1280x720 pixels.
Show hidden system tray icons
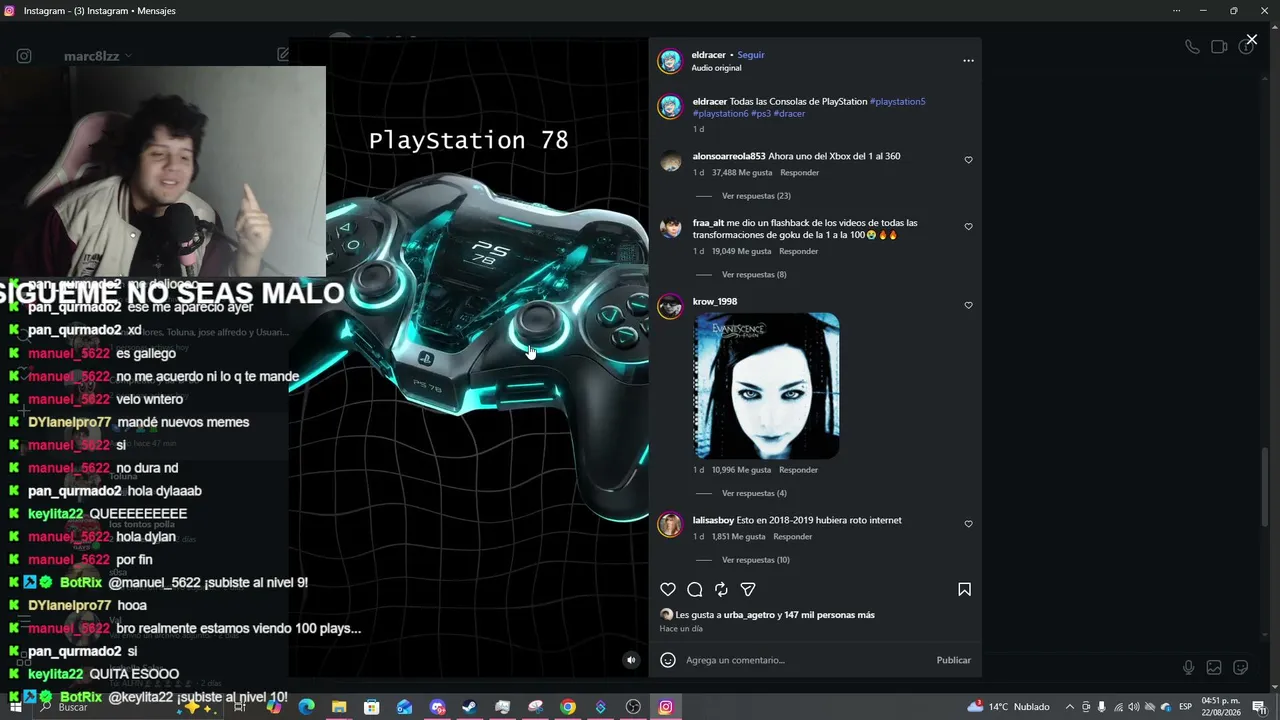[1069, 707]
